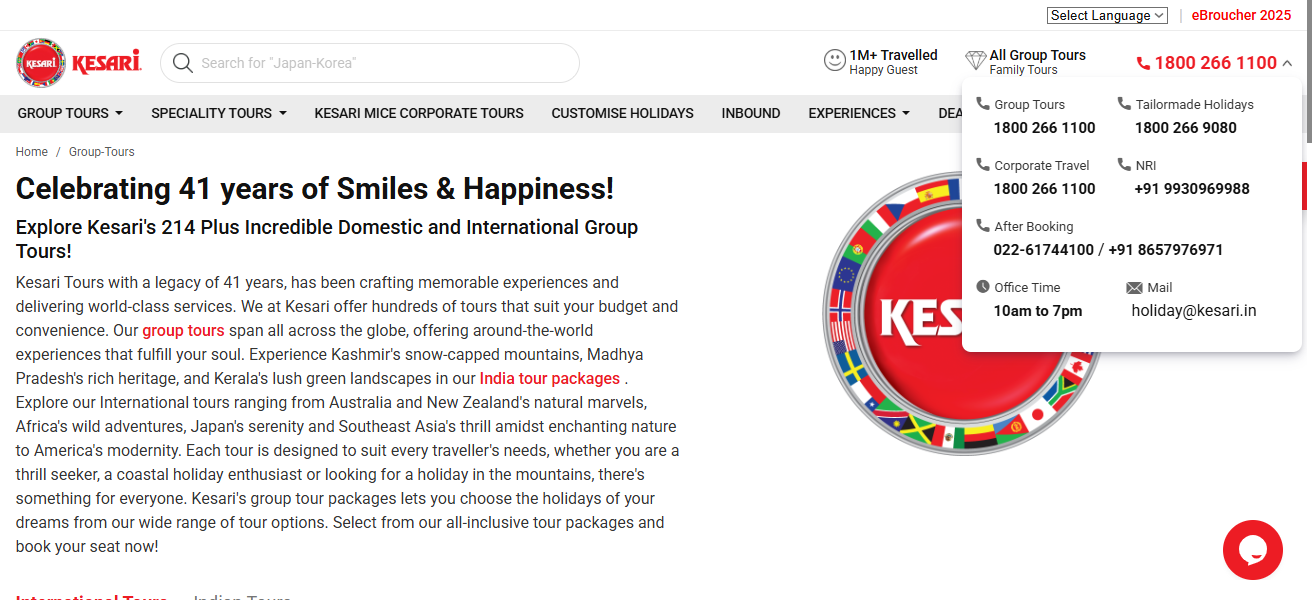Select INBOUND from the navigation bar
This screenshot has height=600, width=1312.
pos(751,113)
